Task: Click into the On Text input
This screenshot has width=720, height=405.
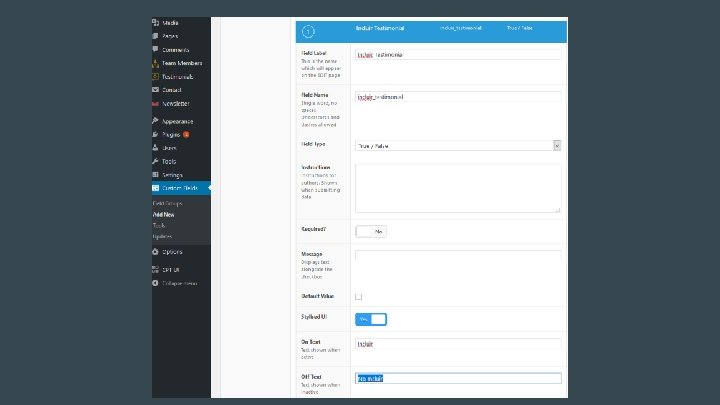Action: pos(458,343)
